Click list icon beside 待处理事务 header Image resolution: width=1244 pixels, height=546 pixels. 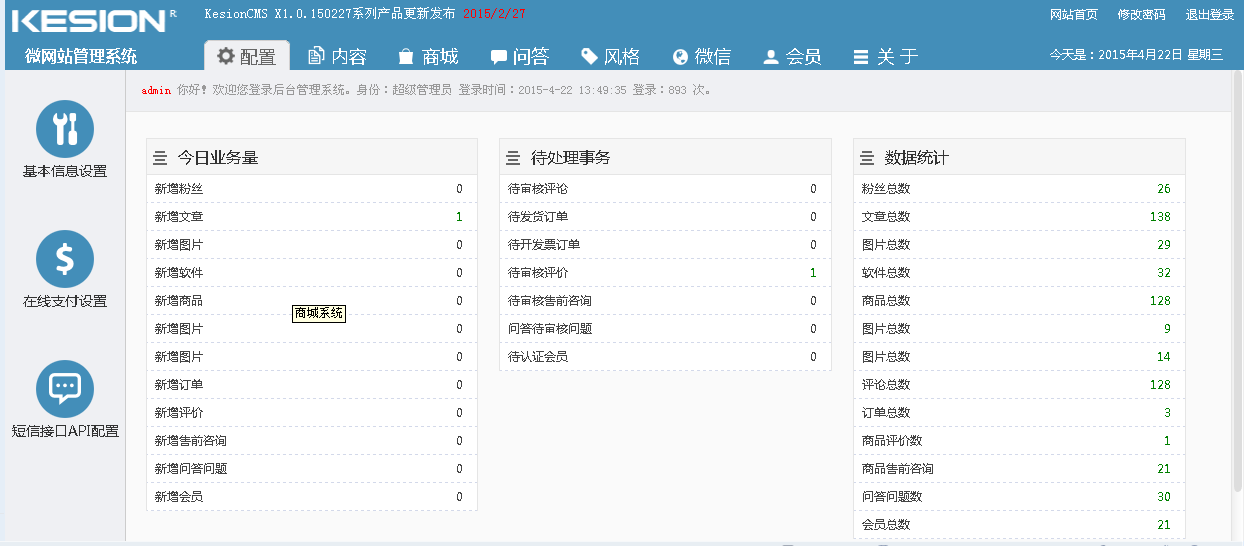pos(513,158)
